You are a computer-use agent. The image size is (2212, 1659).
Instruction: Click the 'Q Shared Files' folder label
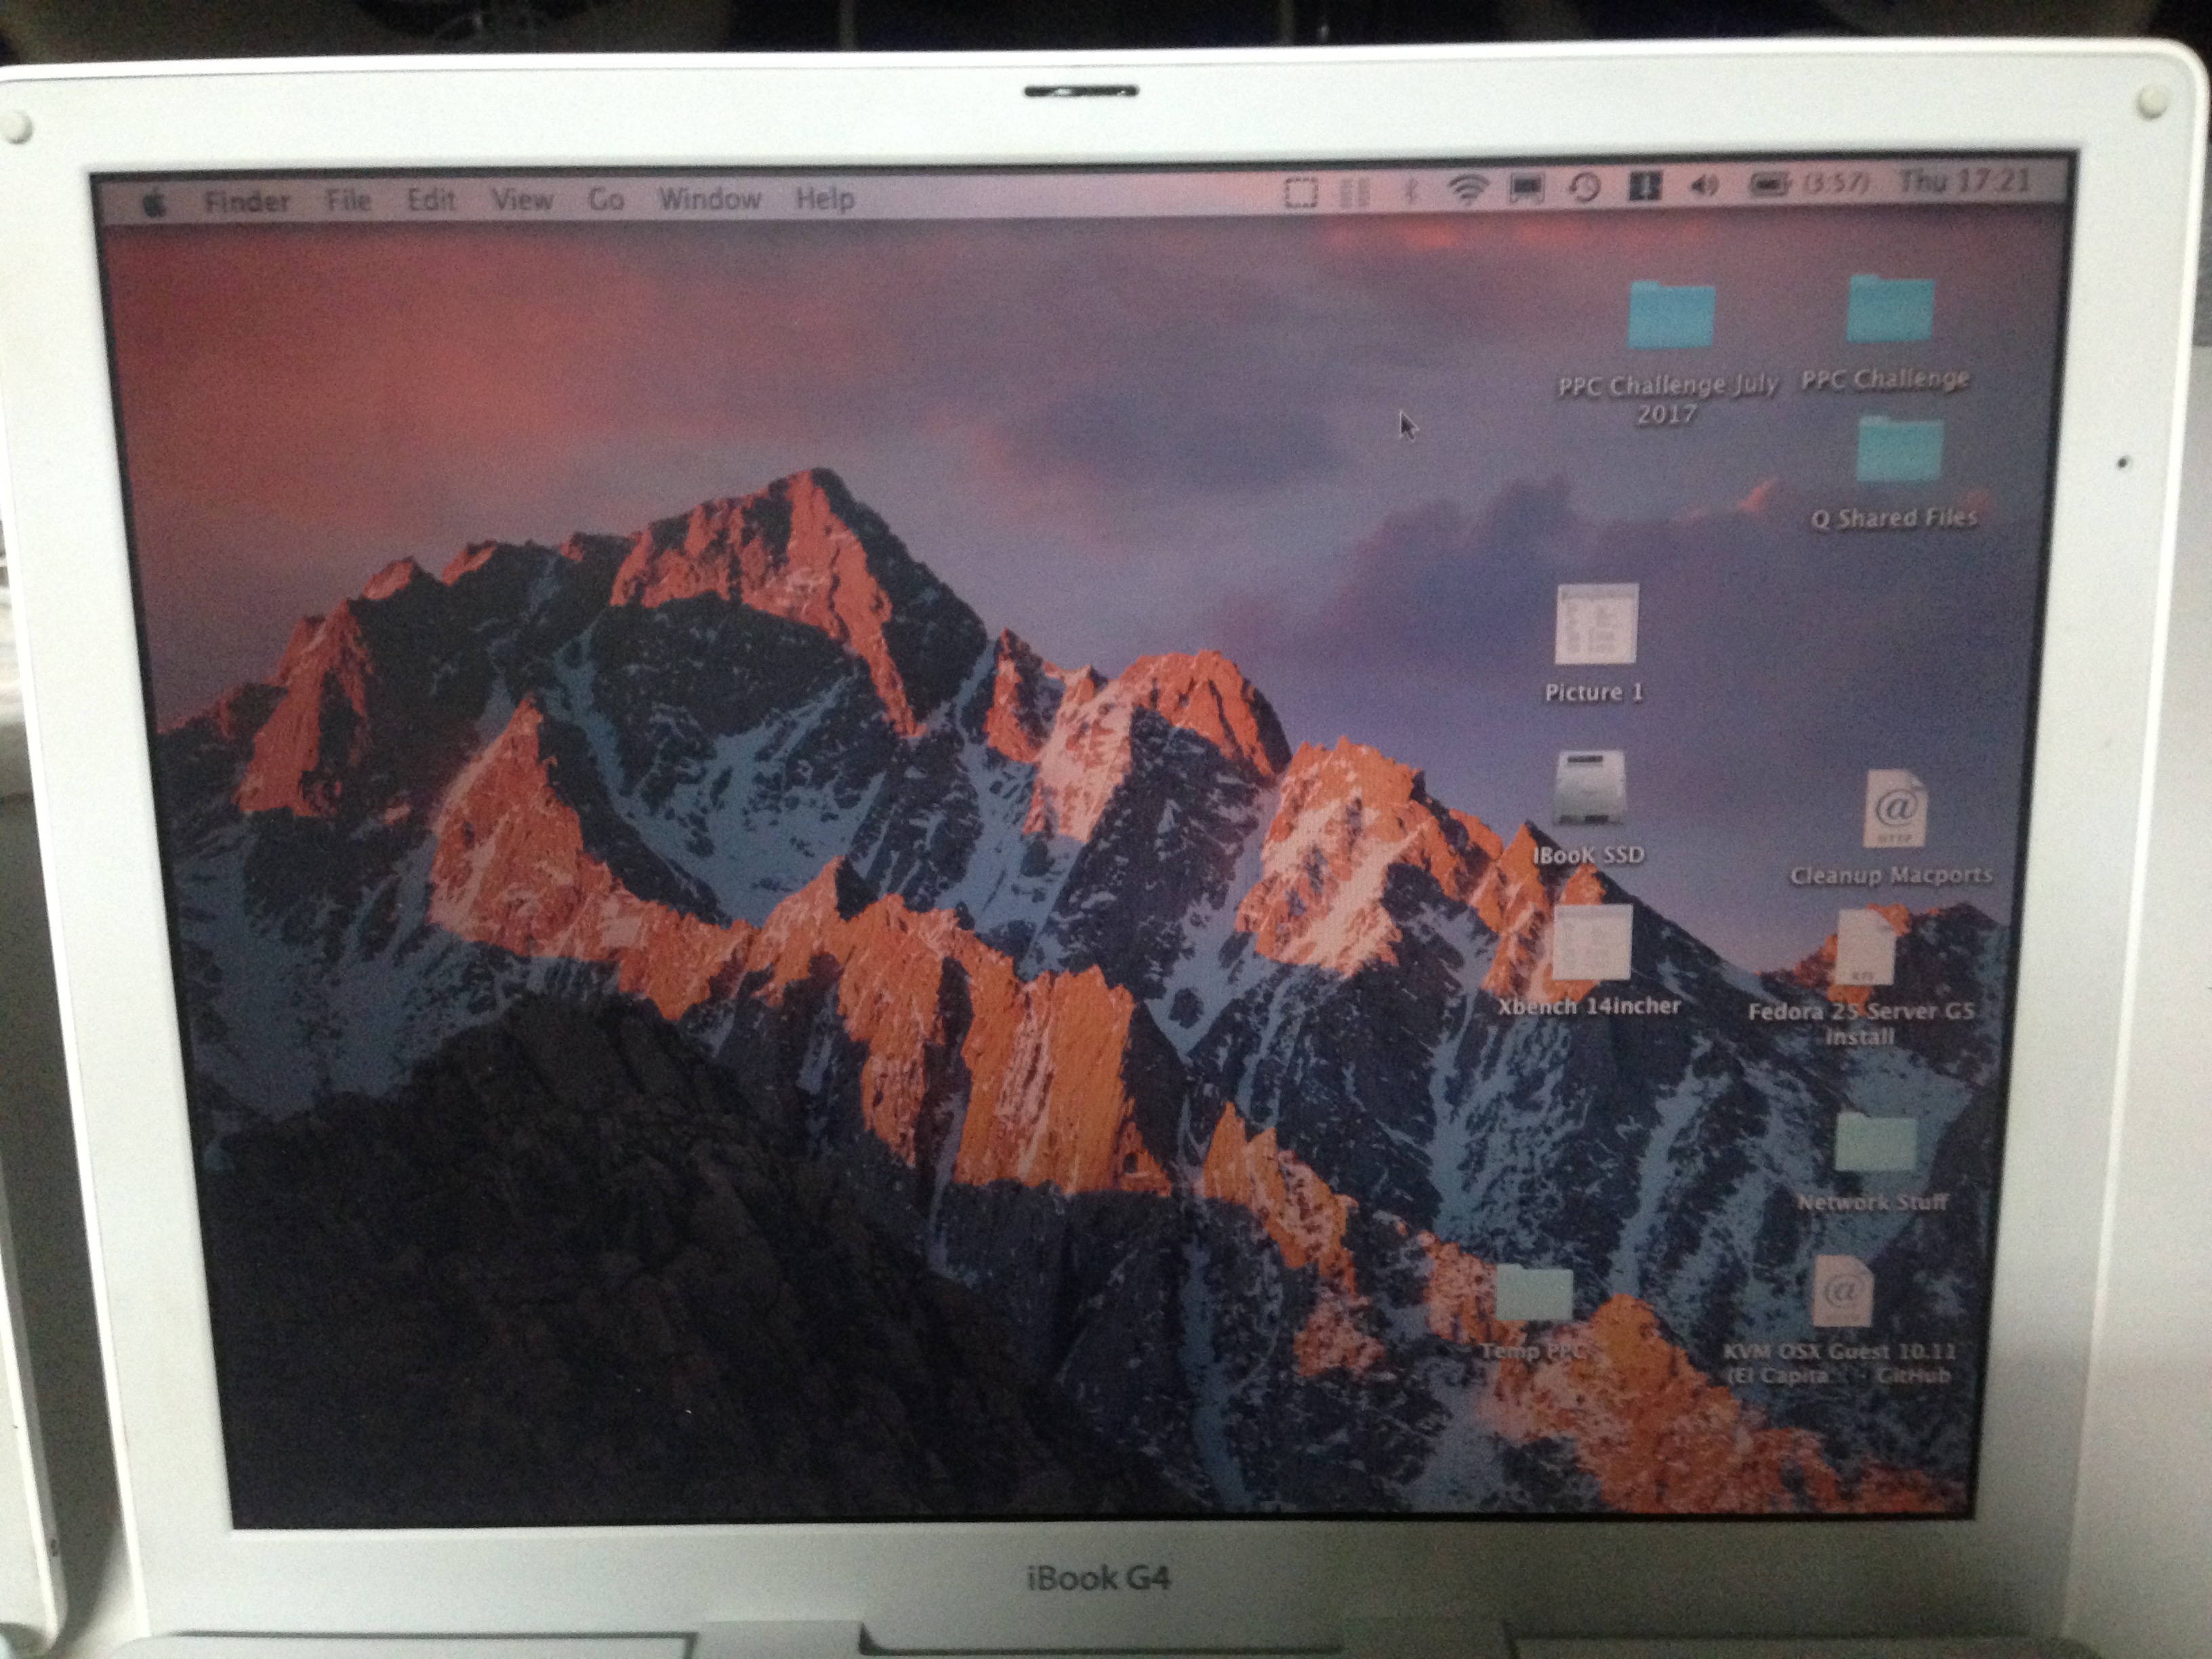pos(1895,518)
